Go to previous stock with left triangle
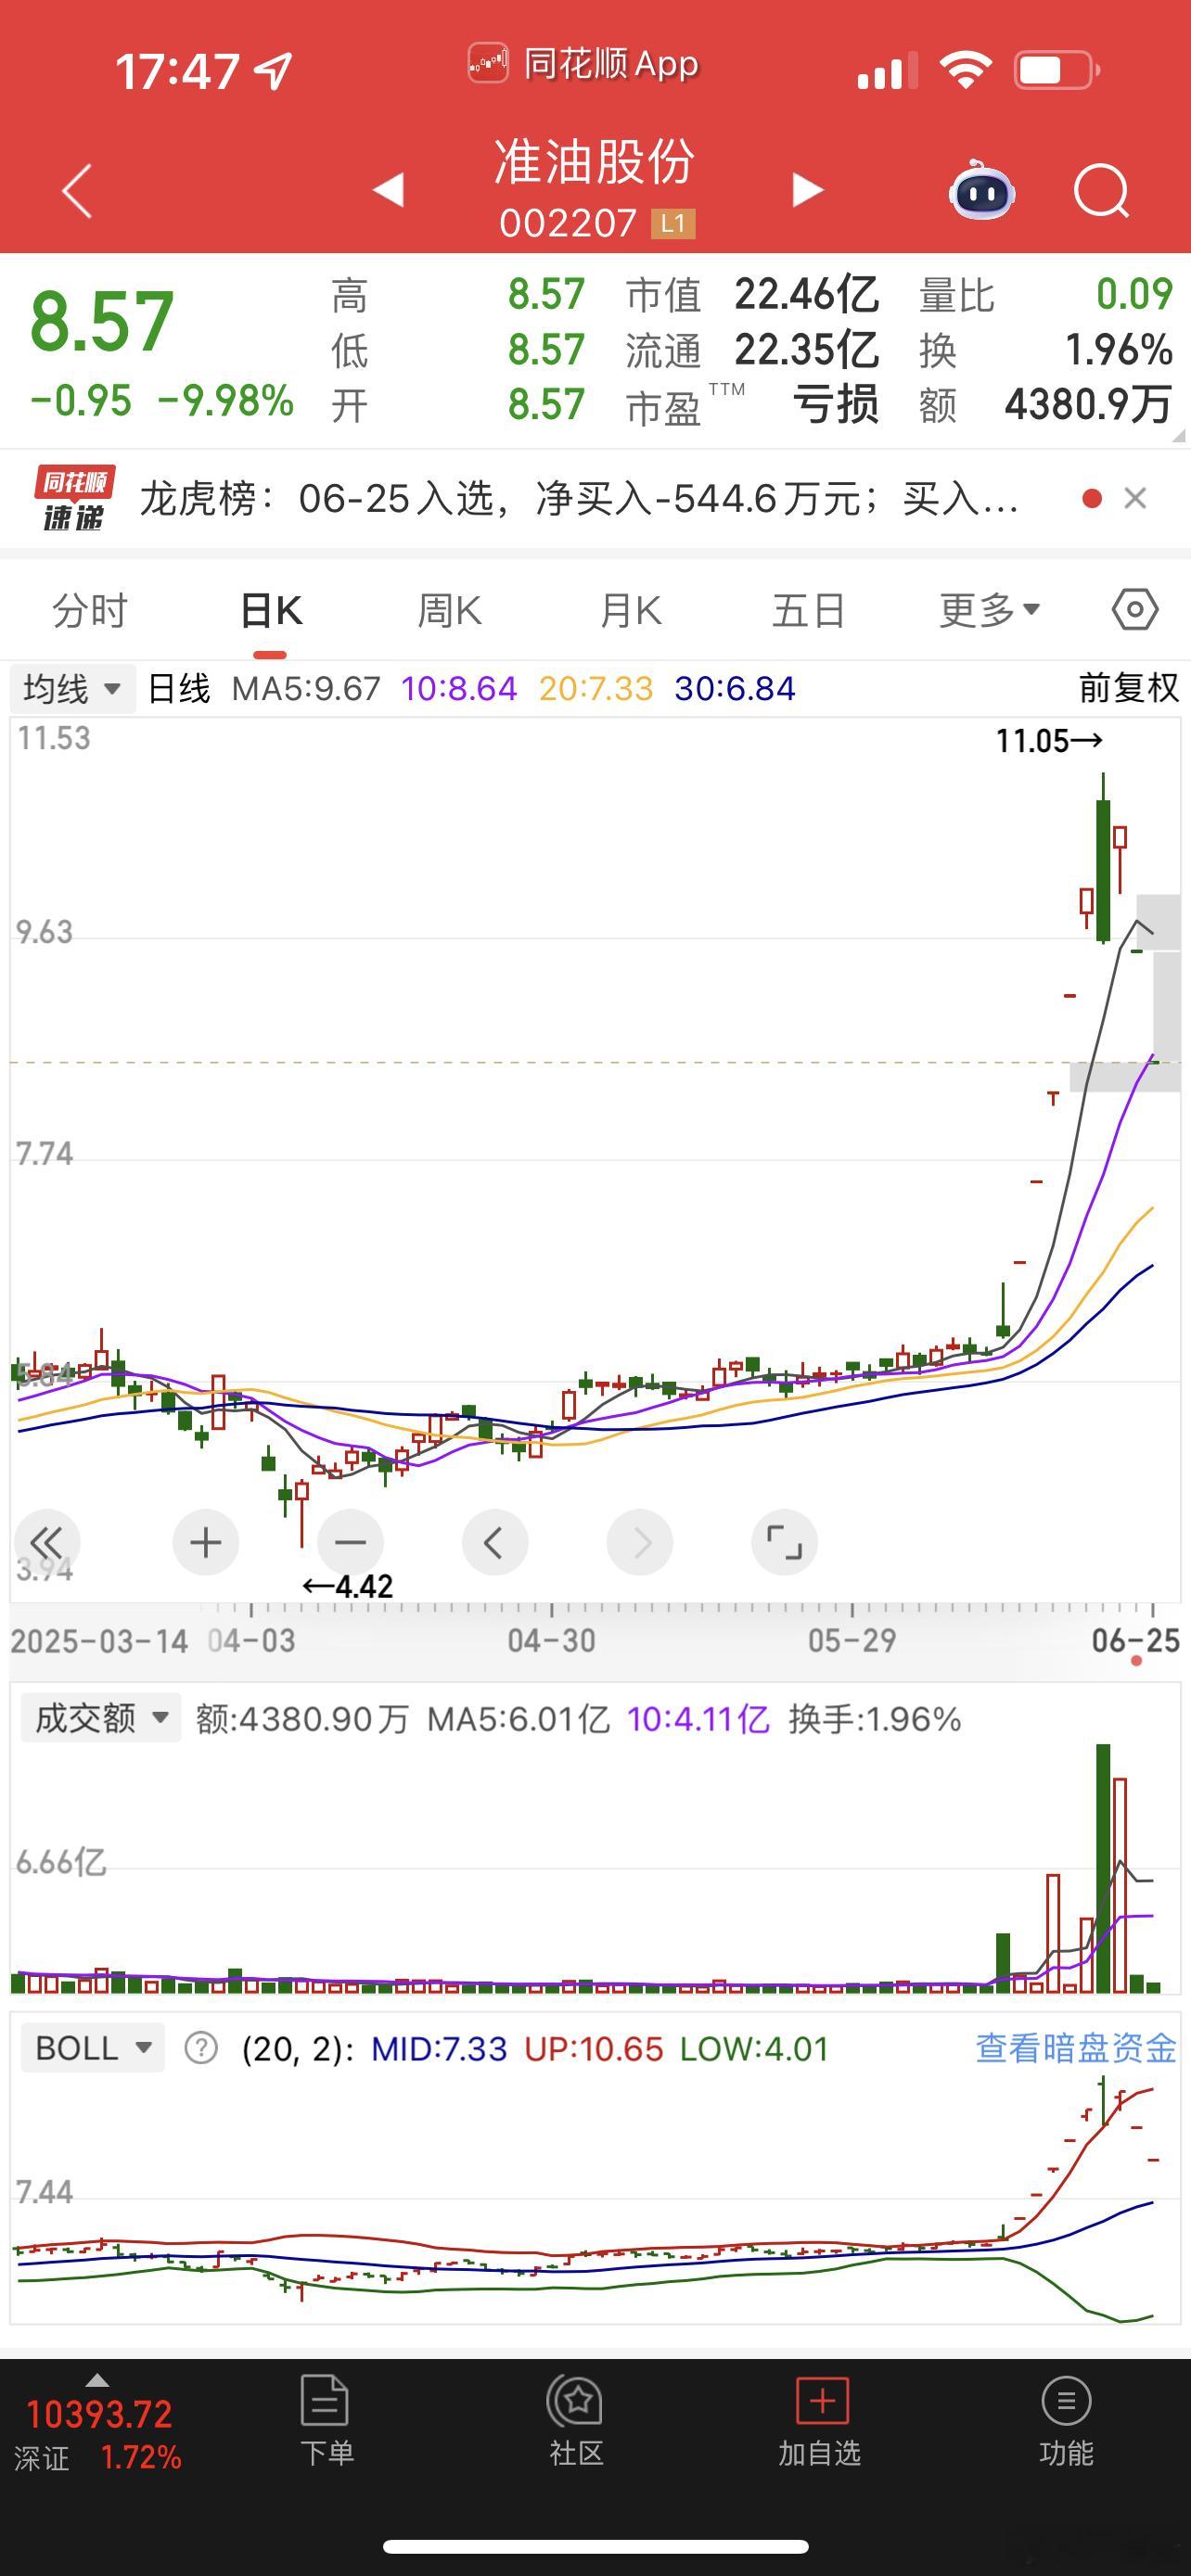 [x=388, y=189]
